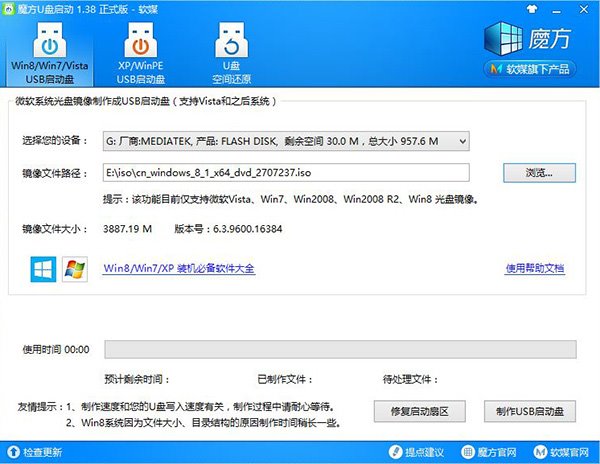This screenshot has height=464, width=600.
Task: Expand the device selection dropdown
Action: tap(461, 142)
